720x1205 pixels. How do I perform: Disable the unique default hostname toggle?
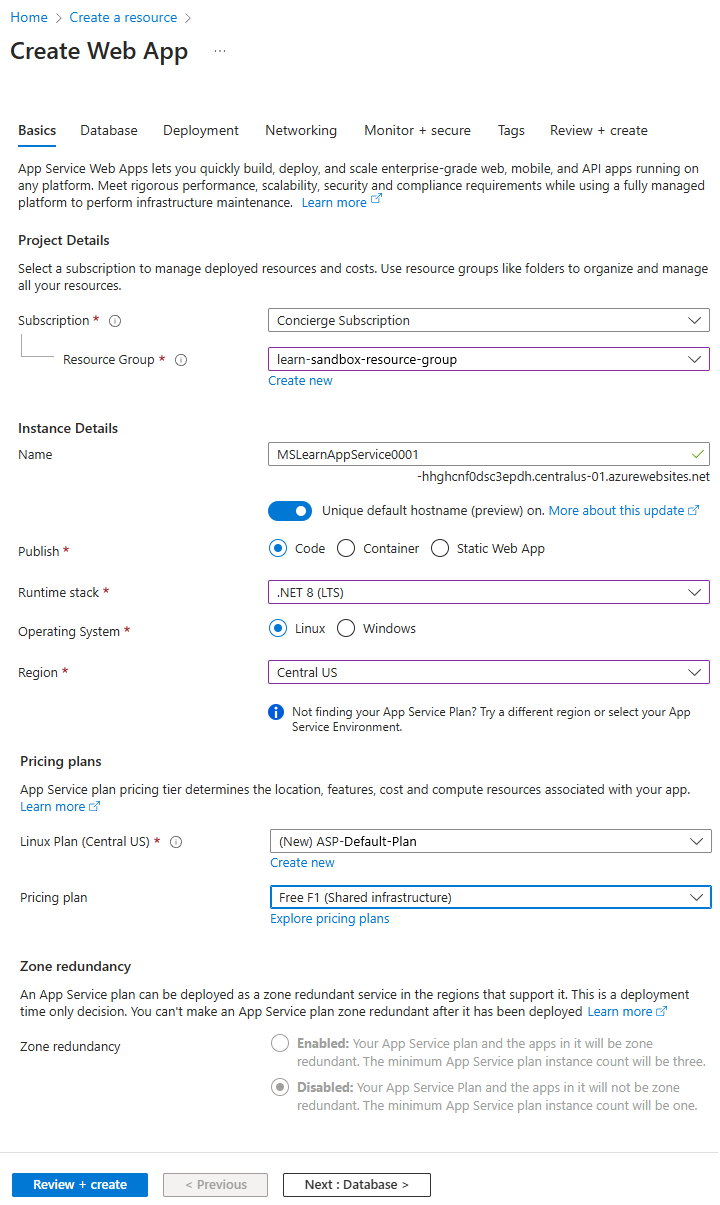[290, 511]
